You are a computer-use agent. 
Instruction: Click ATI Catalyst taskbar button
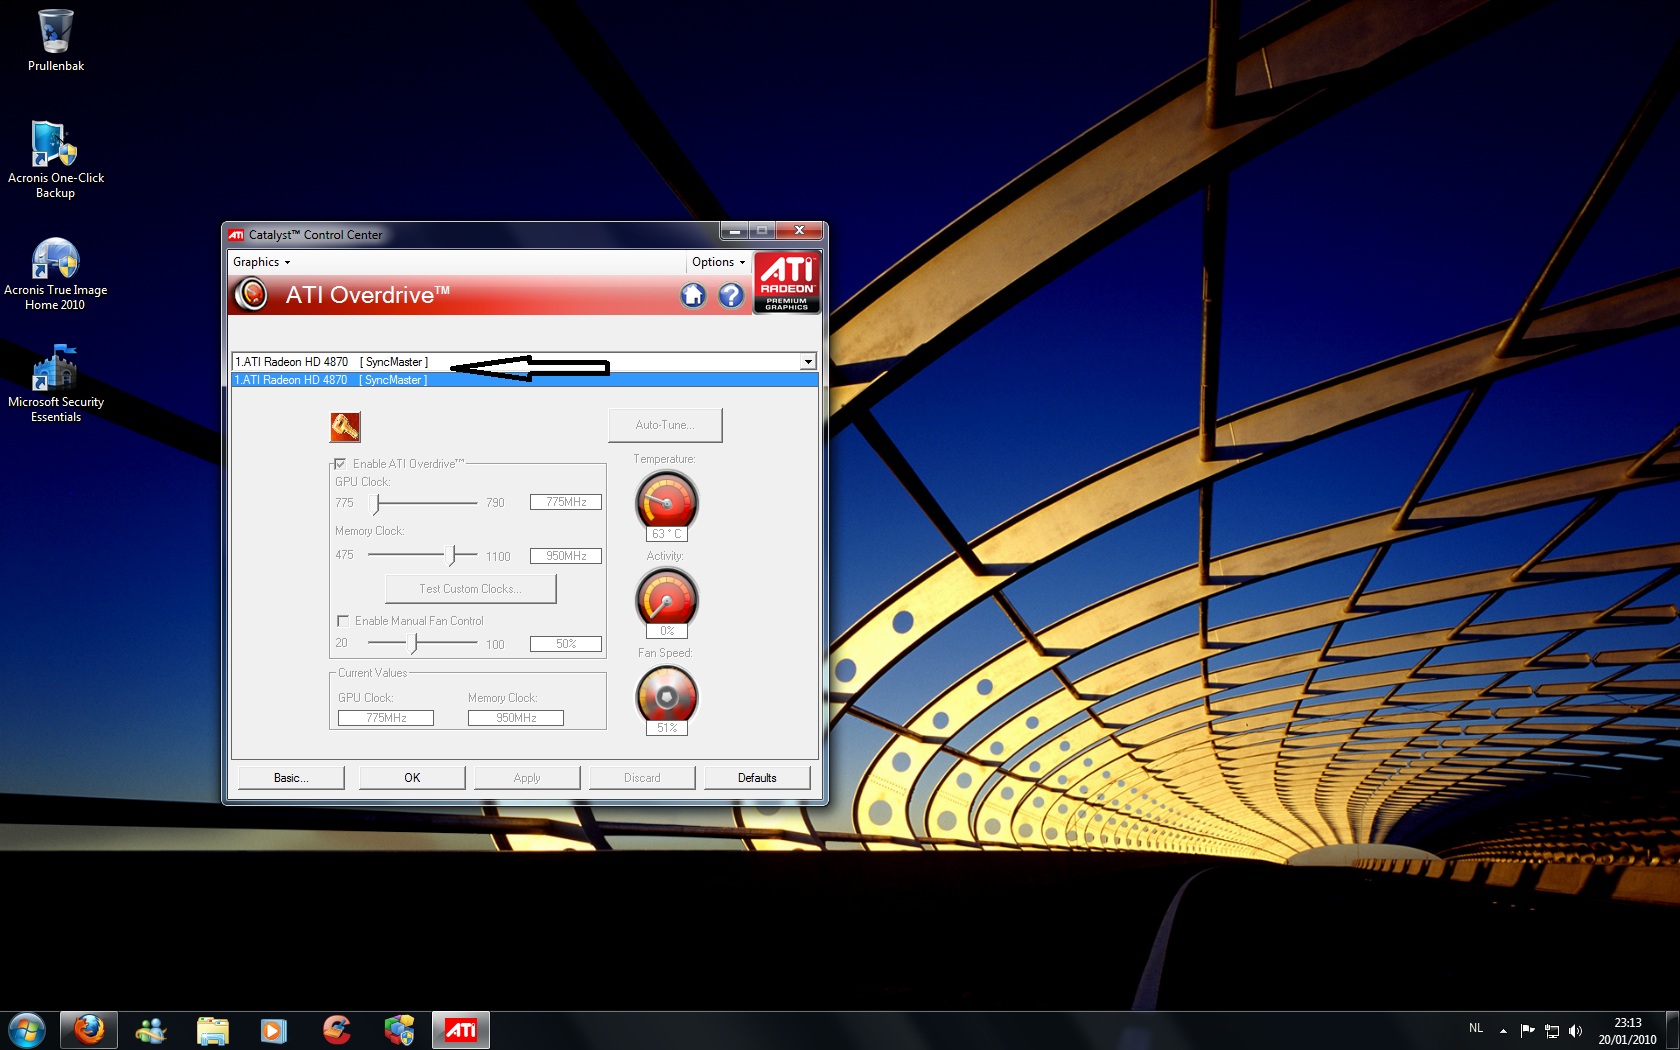(x=461, y=1030)
